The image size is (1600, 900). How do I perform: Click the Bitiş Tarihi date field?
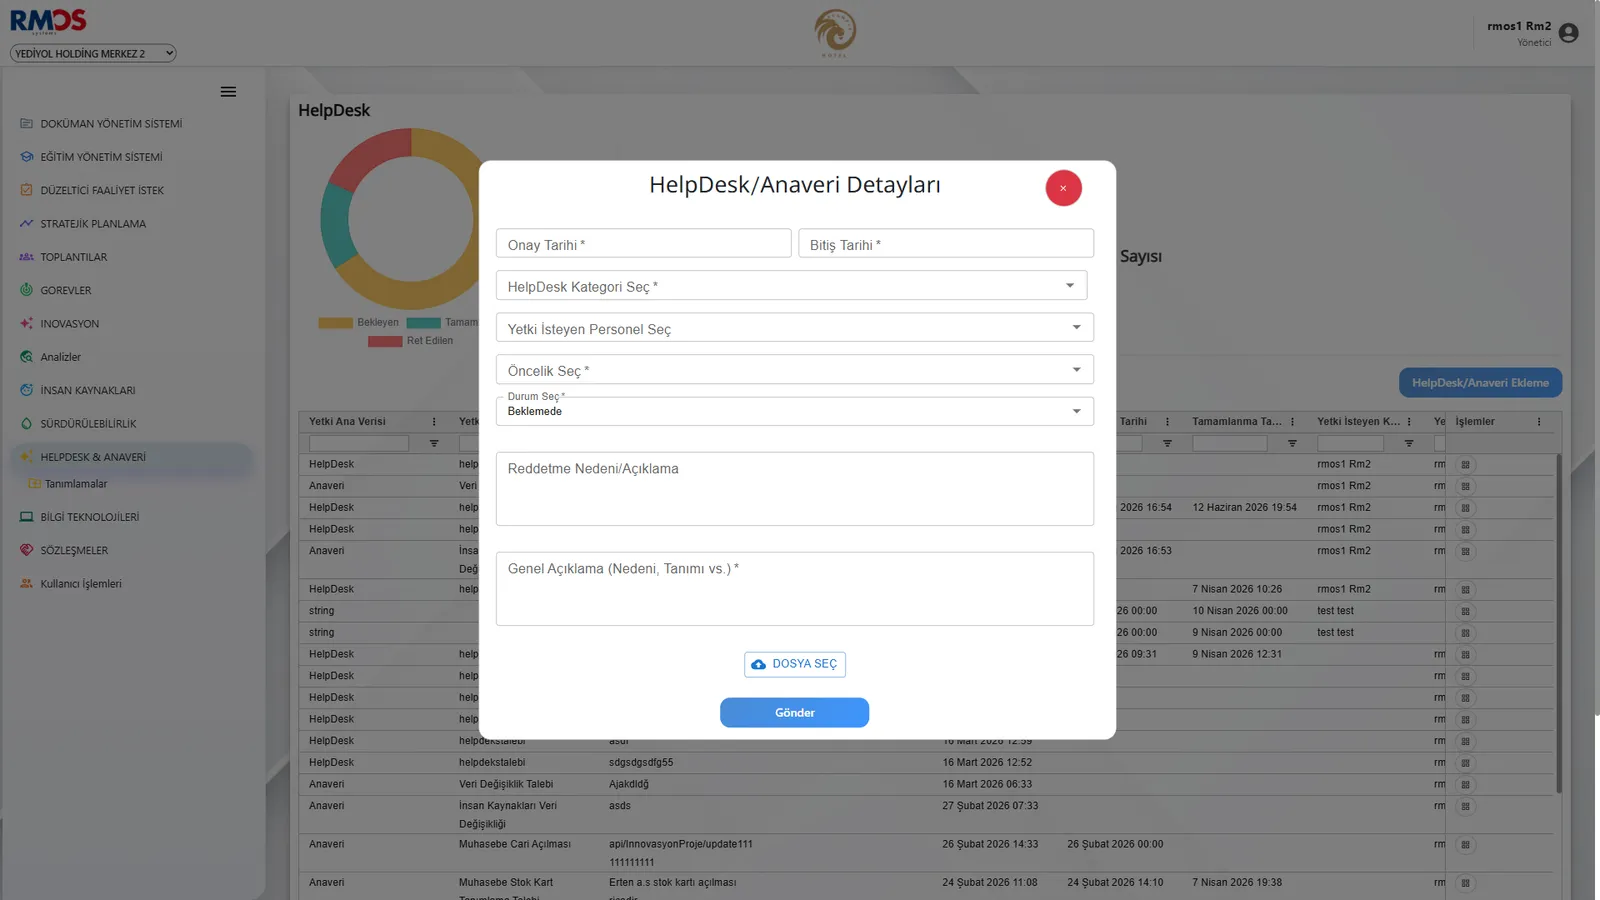click(x=945, y=244)
